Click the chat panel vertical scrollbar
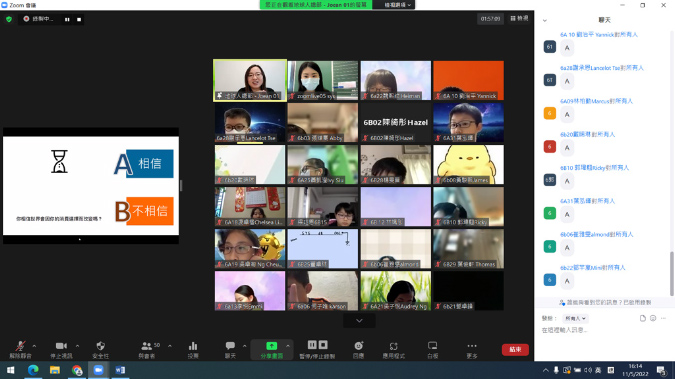The image size is (675, 379). pos(672,274)
